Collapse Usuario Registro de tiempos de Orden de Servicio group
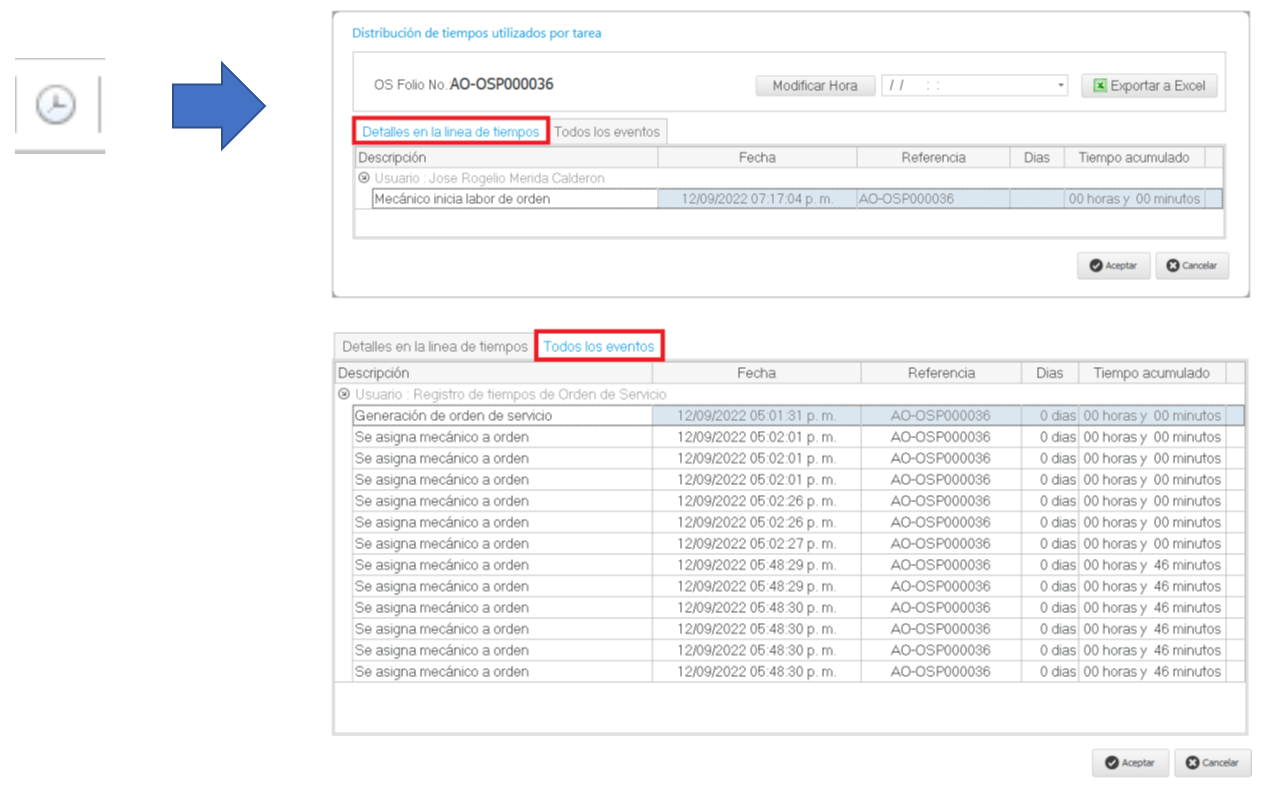The width and height of the screenshot is (1269, 785). point(344,394)
